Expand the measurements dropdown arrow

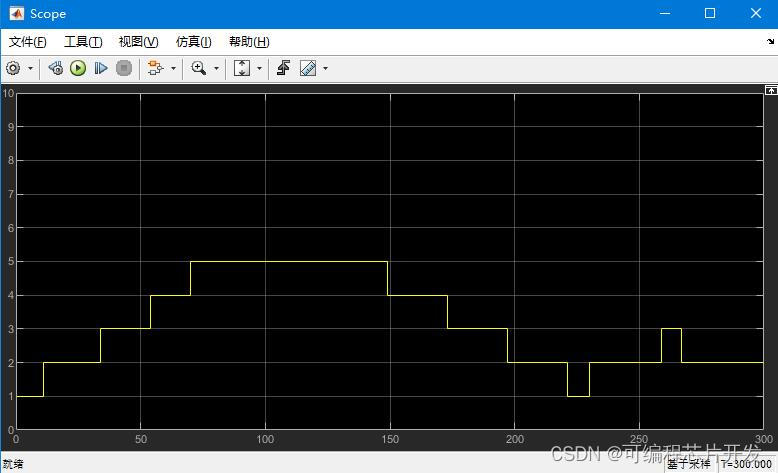[x=325, y=68]
